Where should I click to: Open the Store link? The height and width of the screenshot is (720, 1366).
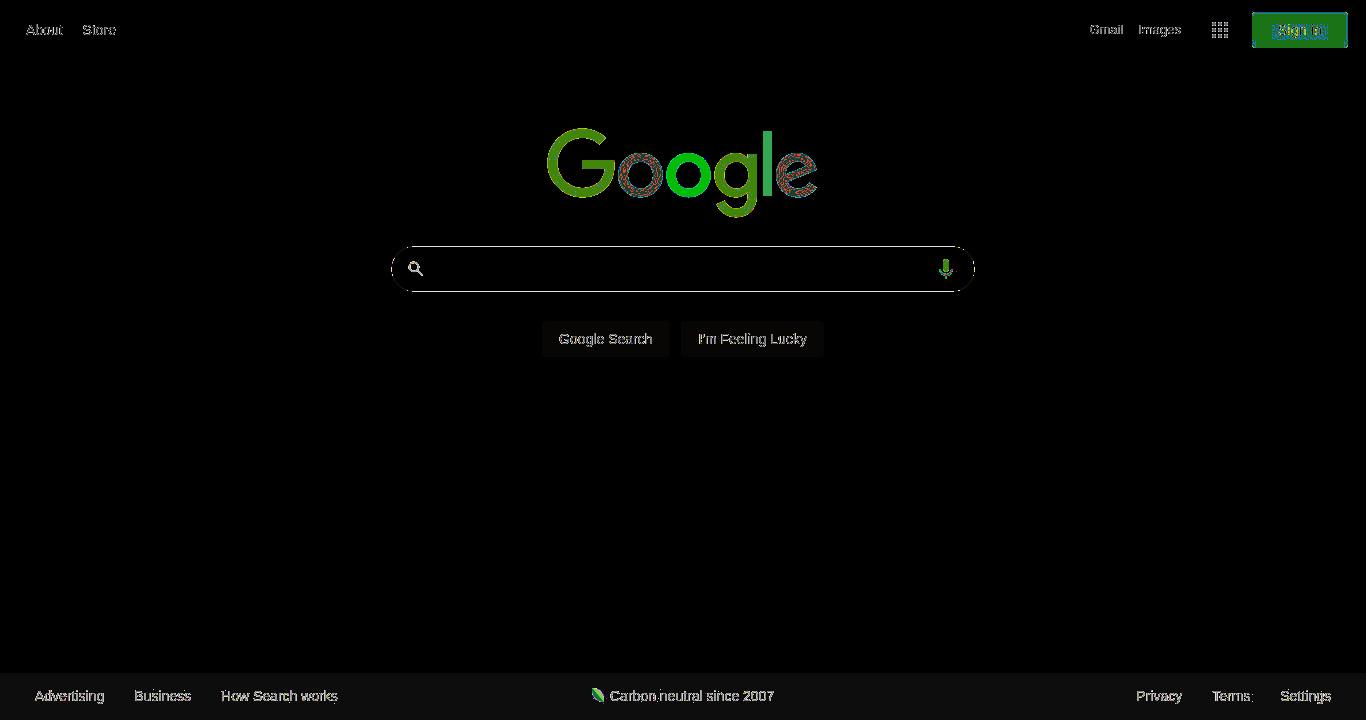point(99,30)
